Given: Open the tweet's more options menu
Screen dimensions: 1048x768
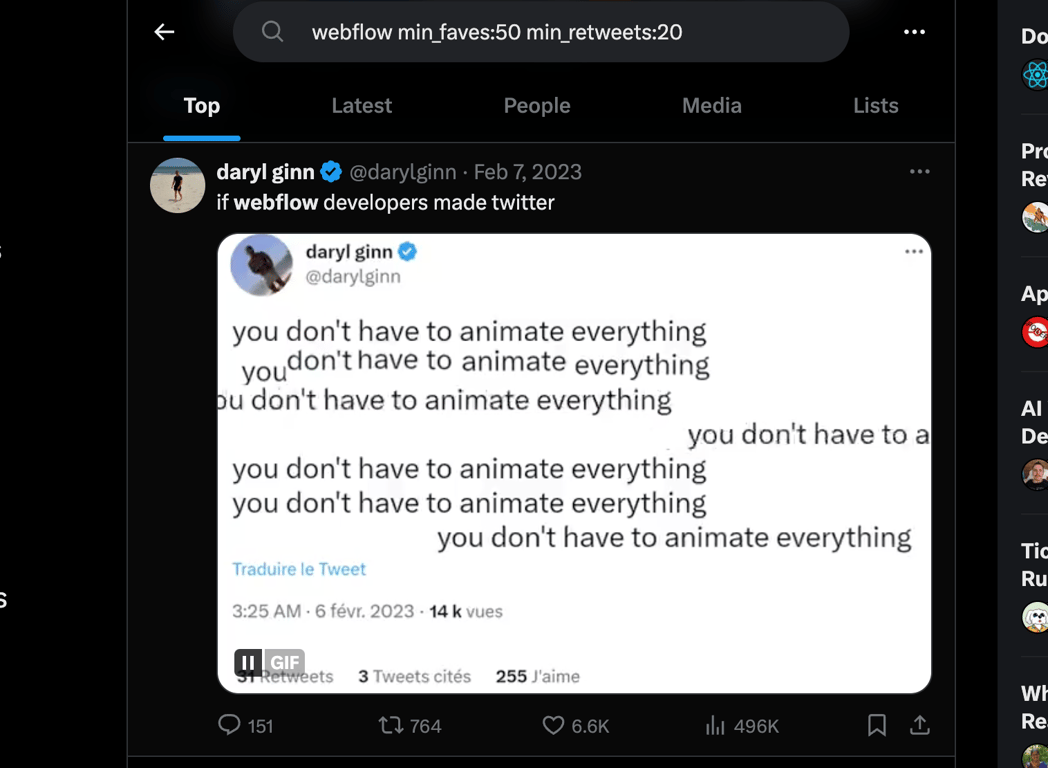Looking at the screenshot, I should 919,172.
